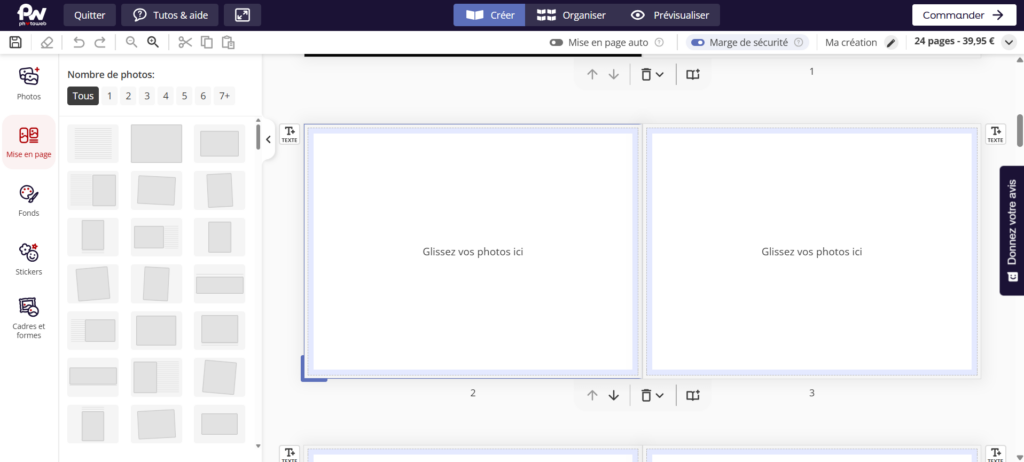The width and height of the screenshot is (1024, 462).
Task: Click the layout list scrollbar thumb
Action: click(x=258, y=137)
